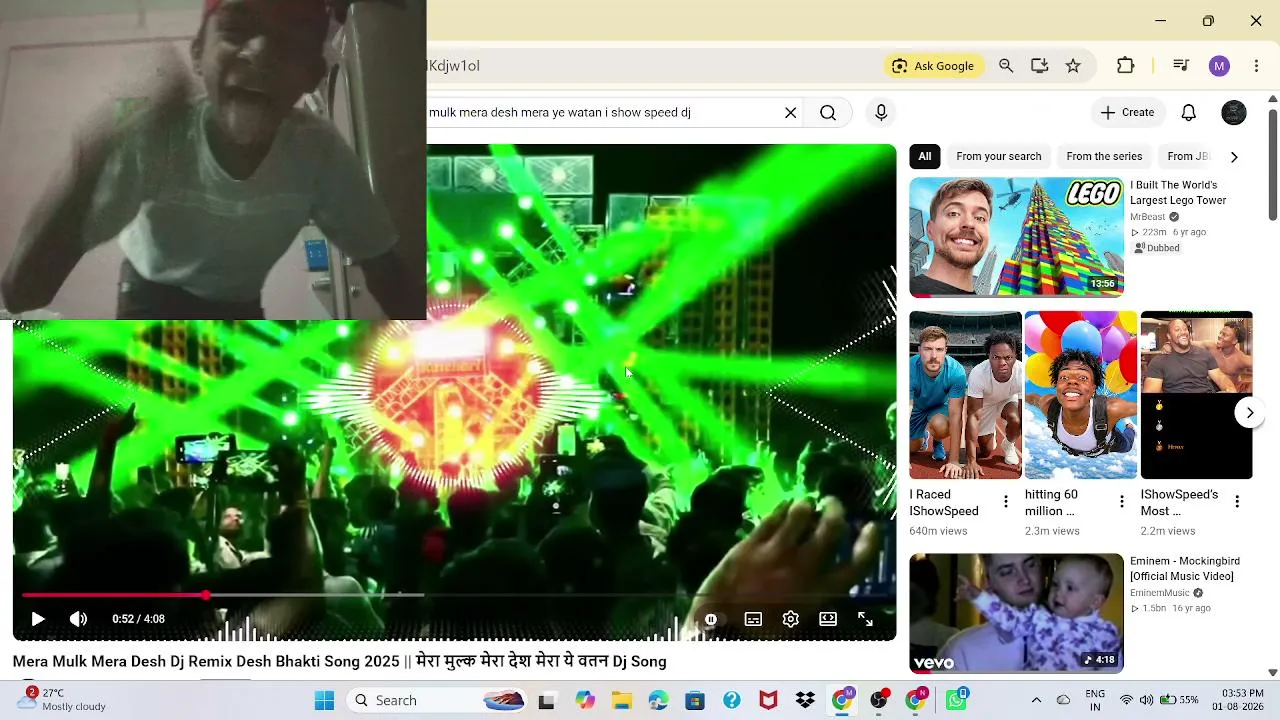This screenshot has height=720, width=1280.
Task: Open Eminem - Mockingbird video title
Action: 1185,569
